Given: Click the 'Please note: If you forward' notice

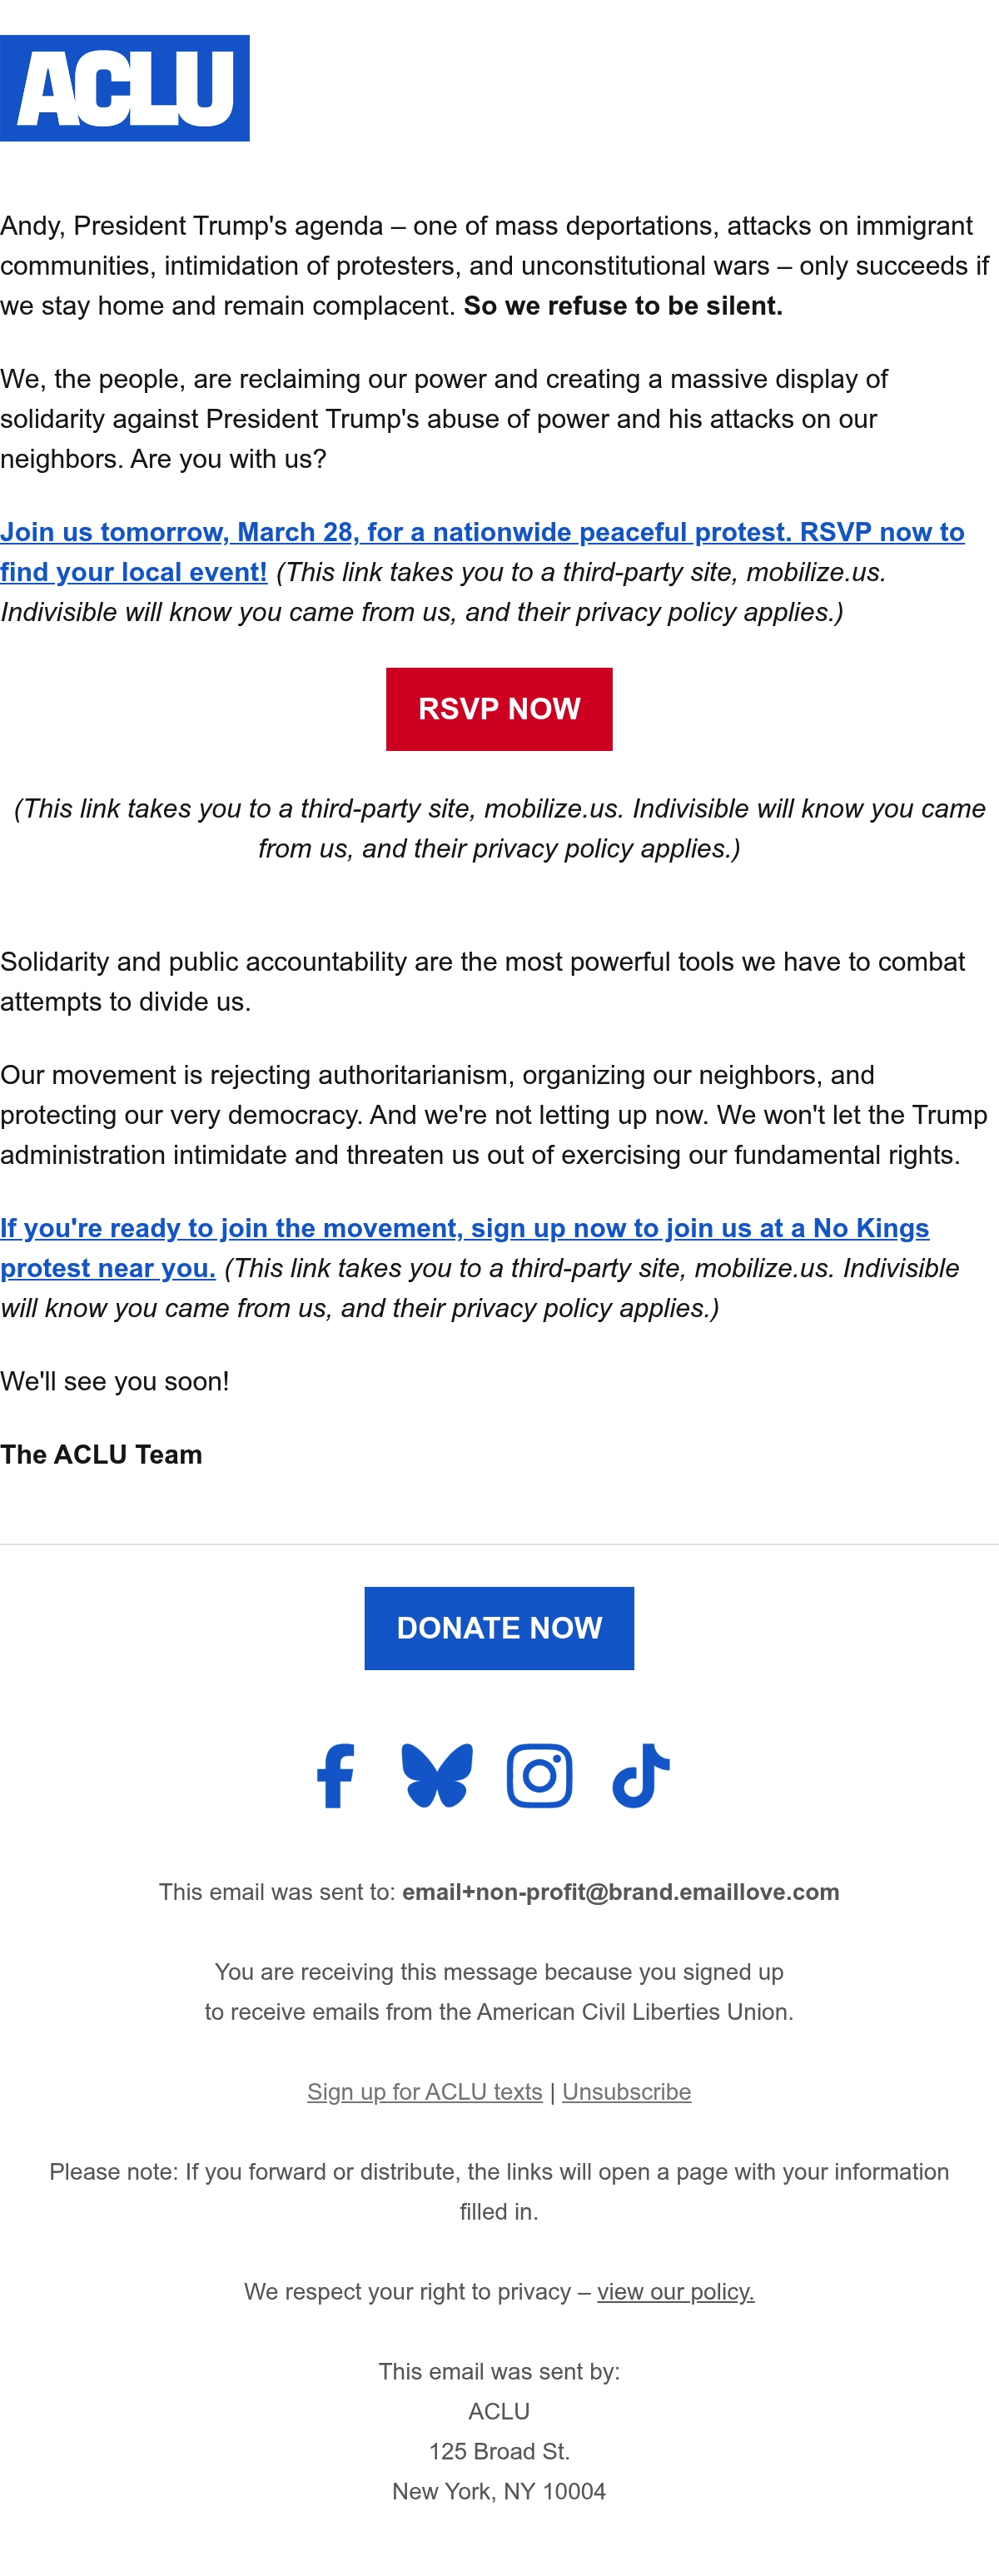Looking at the screenshot, I should 499,2192.
